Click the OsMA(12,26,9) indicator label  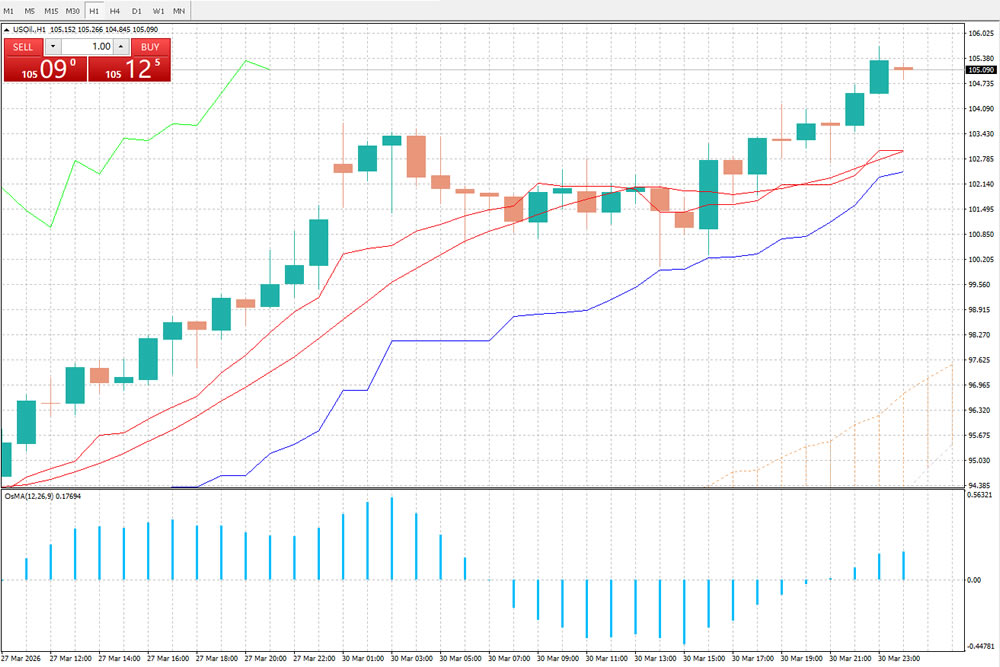click(x=28, y=495)
